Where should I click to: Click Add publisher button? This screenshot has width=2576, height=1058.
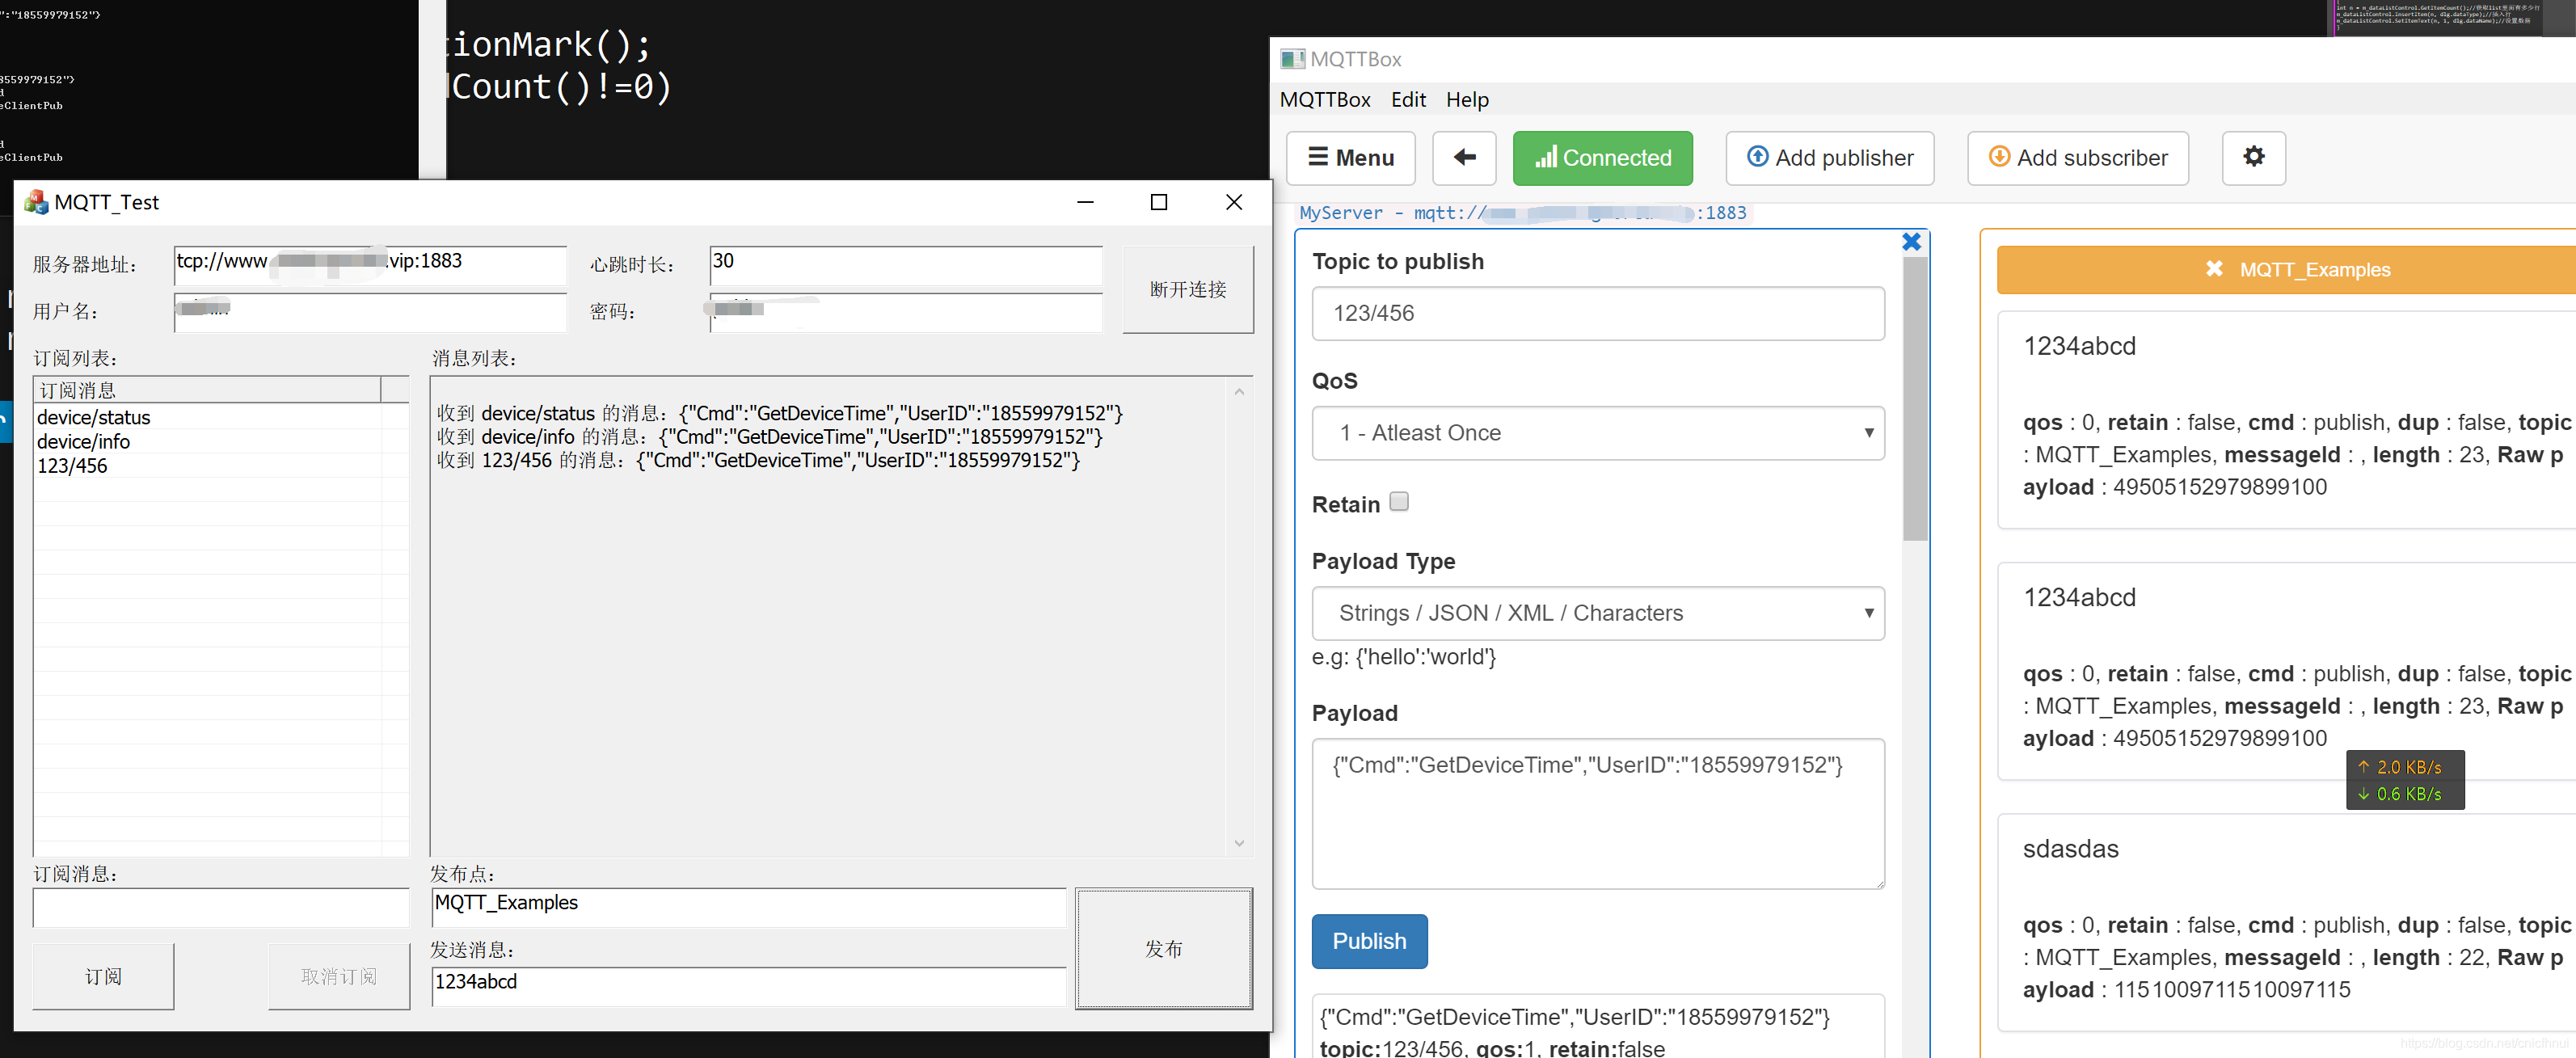1828,158
